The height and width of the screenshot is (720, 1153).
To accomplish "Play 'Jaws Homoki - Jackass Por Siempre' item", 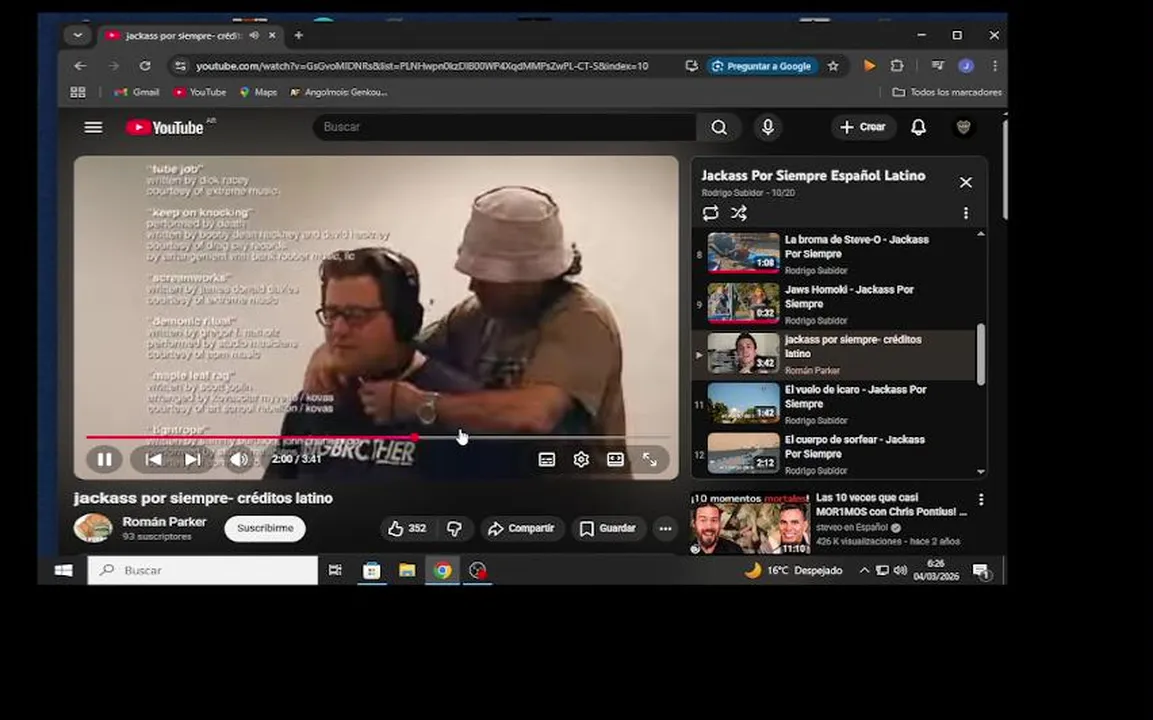I will tap(833, 304).
